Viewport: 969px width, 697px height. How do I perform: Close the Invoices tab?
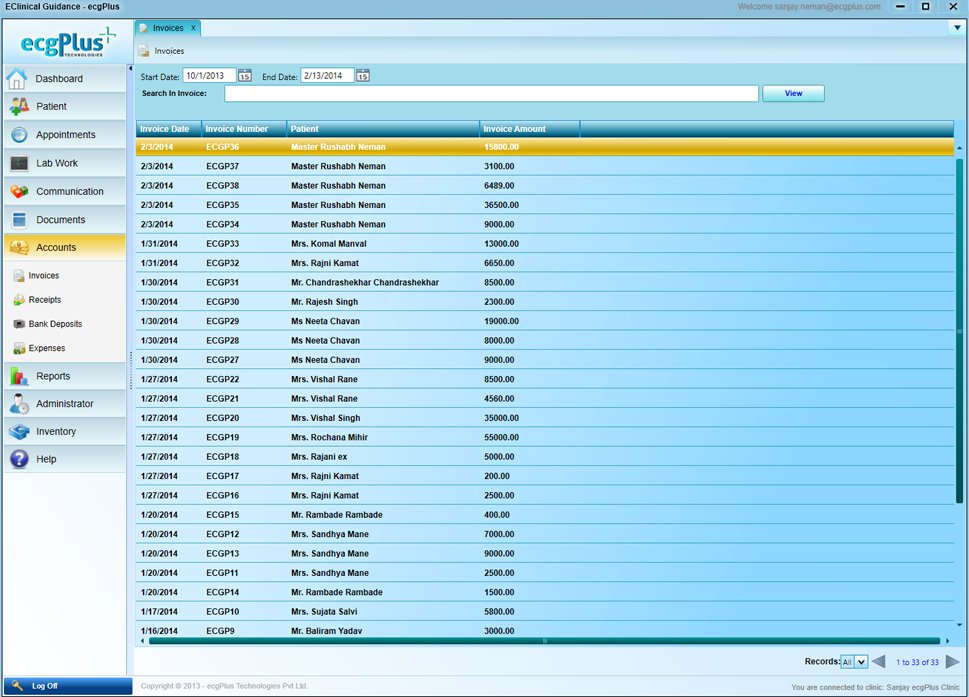(194, 28)
